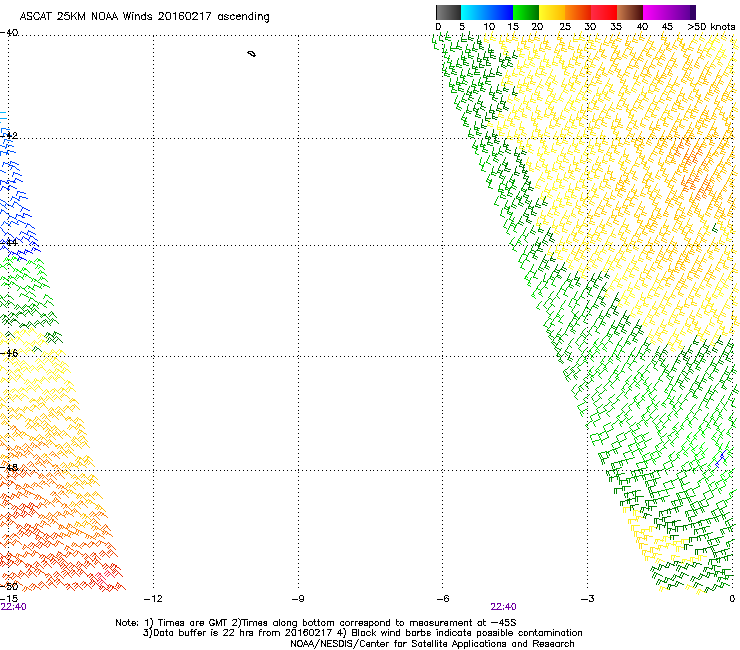Click the NOAA/NESDIS credit line
Screen dimensions: 740x650
(432, 644)
